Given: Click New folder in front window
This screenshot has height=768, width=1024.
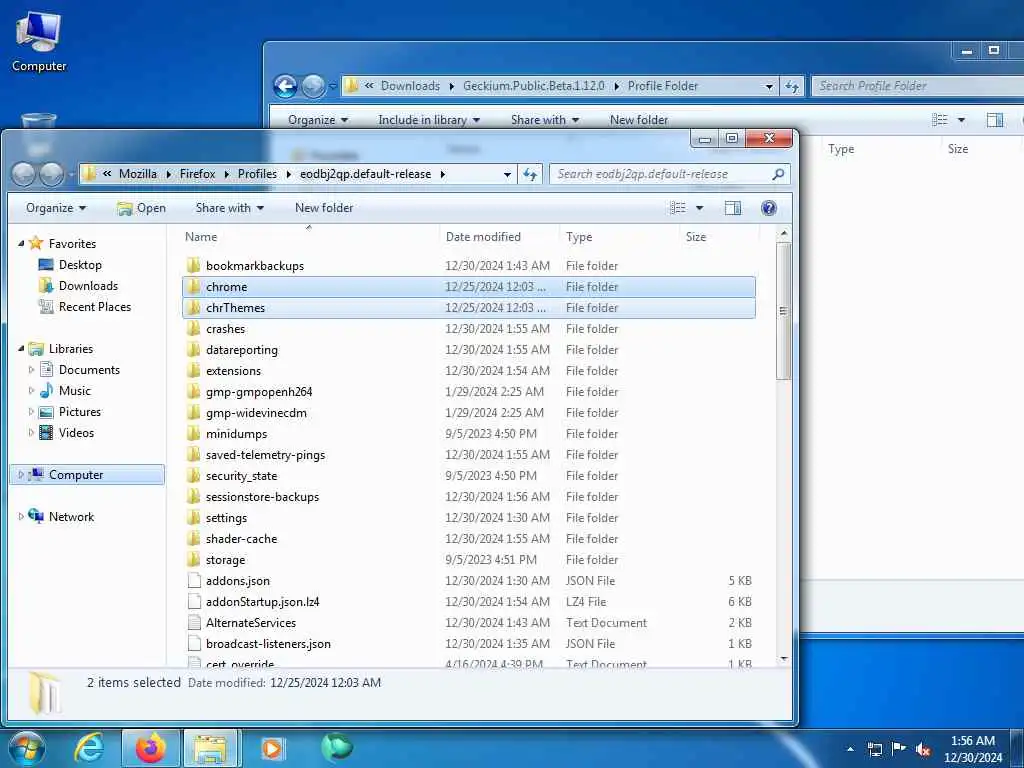Looking at the screenshot, I should pos(324,208).
